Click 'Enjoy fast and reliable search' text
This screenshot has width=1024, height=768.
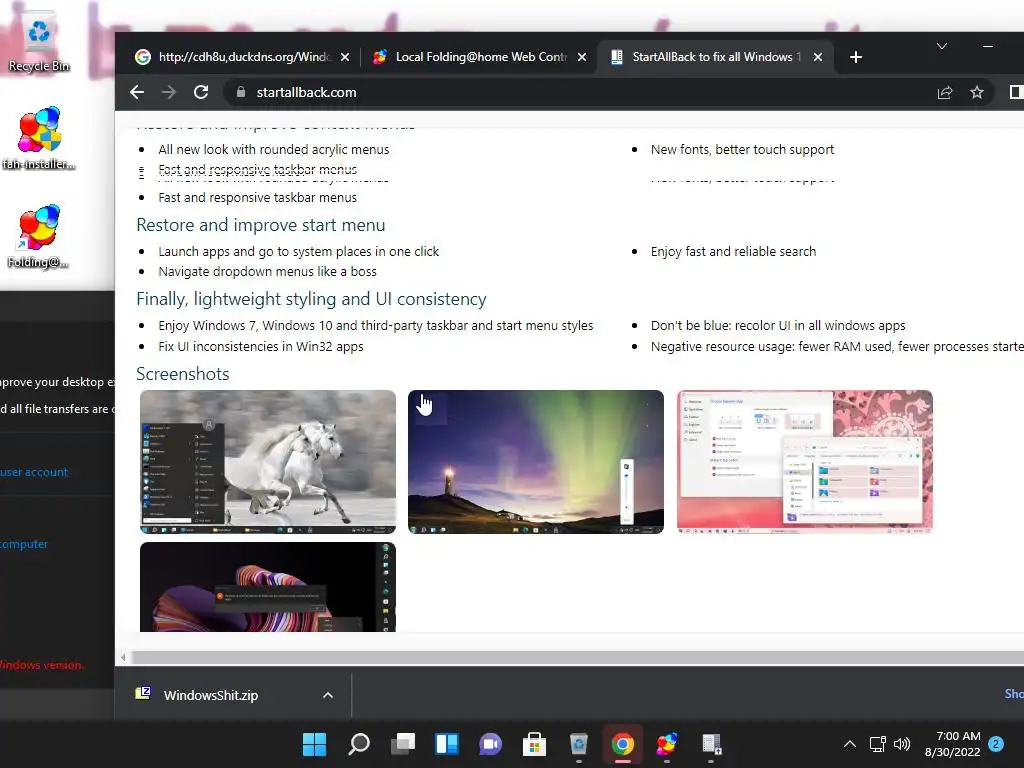click(733, 251)
